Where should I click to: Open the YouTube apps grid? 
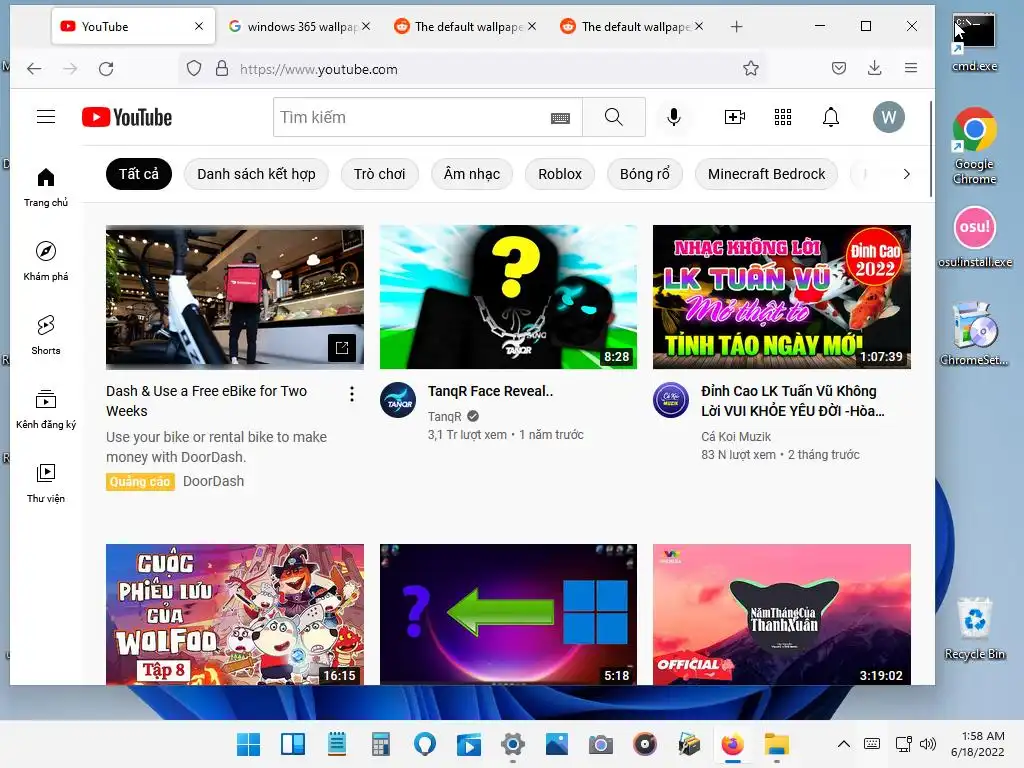(x=782, y=117)
